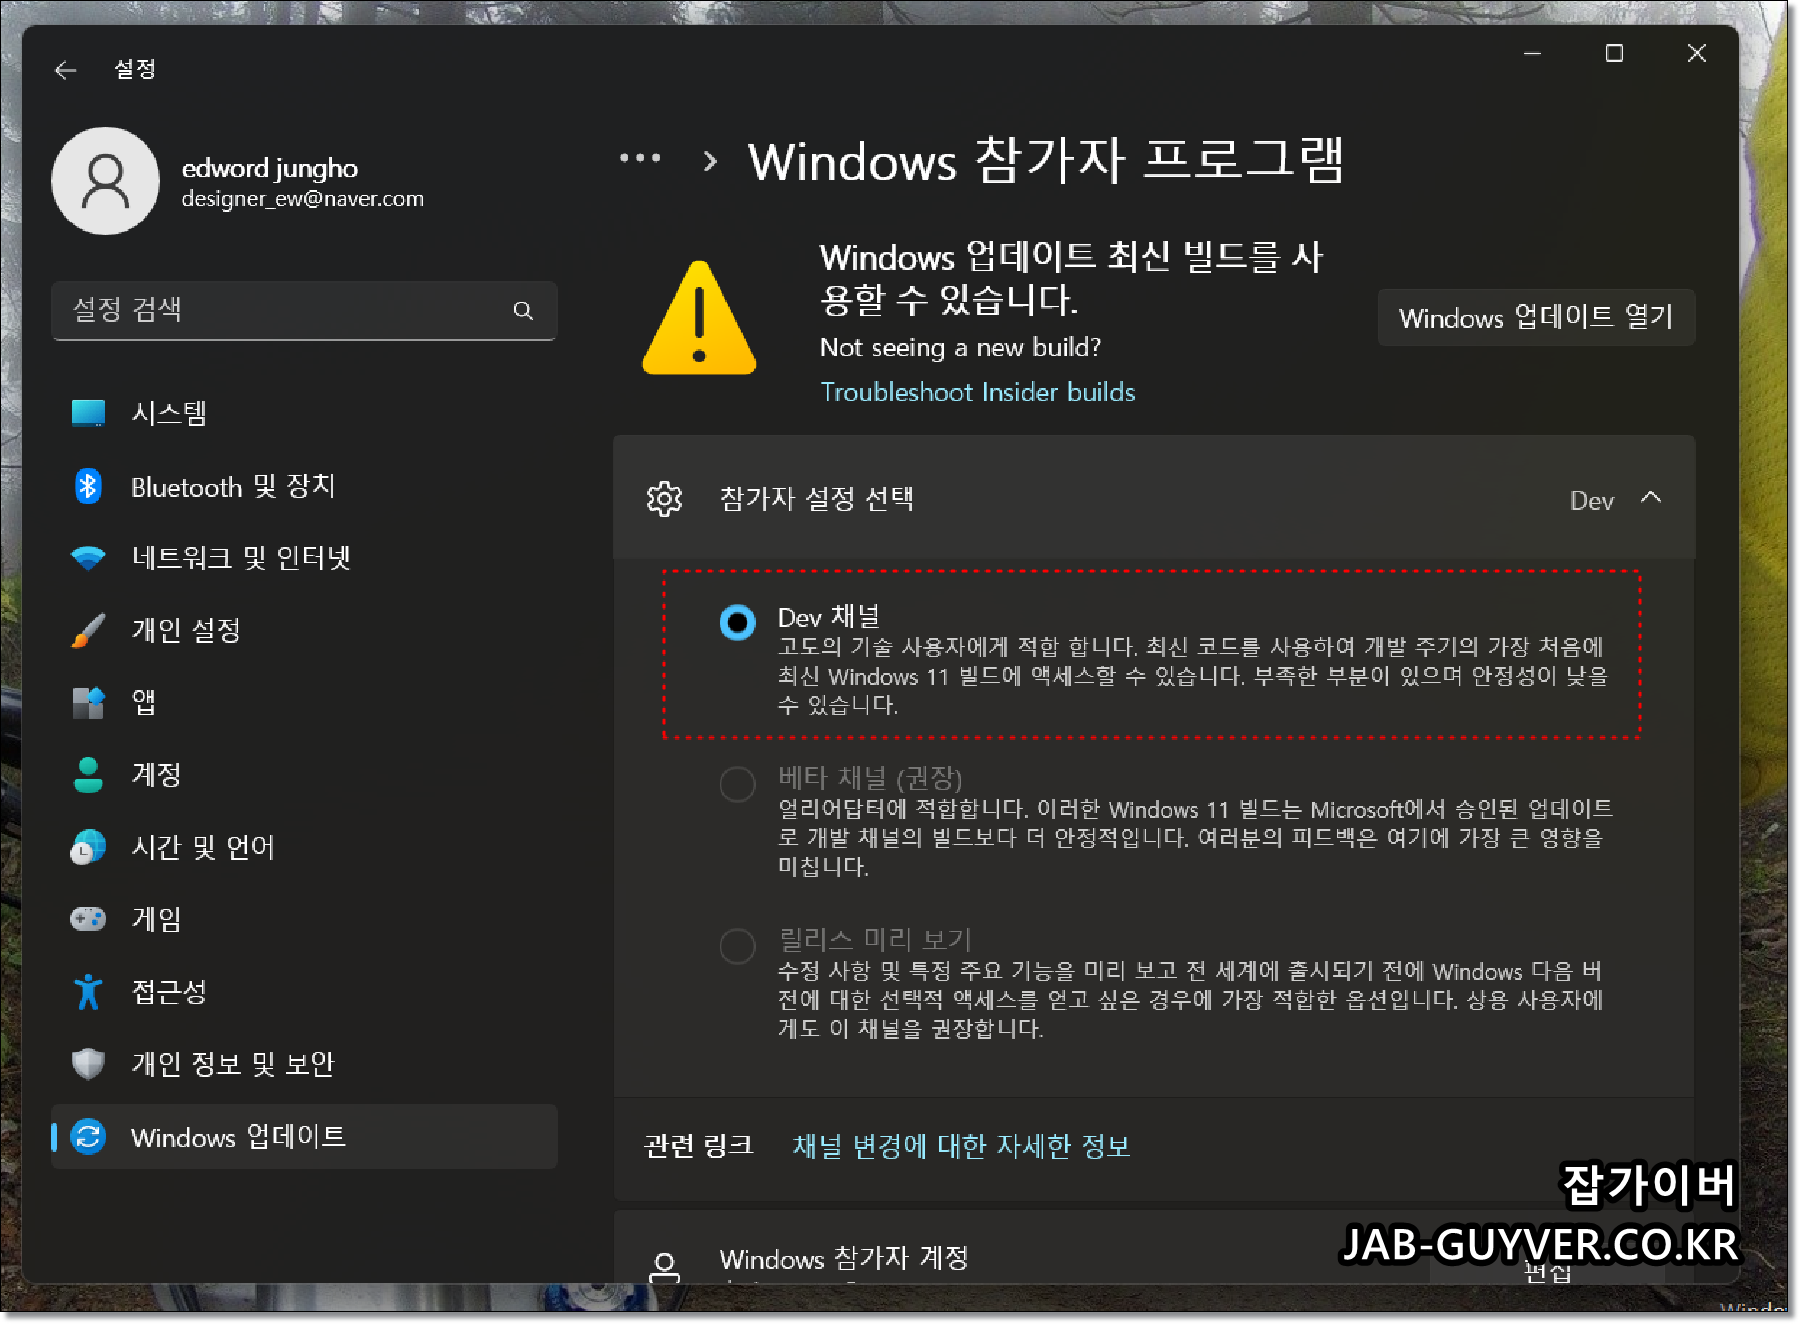This screenshot has height=1324, width=1800.
Task: Open Troubleshoot Insider builds link
Action: [x=978, y=392]
